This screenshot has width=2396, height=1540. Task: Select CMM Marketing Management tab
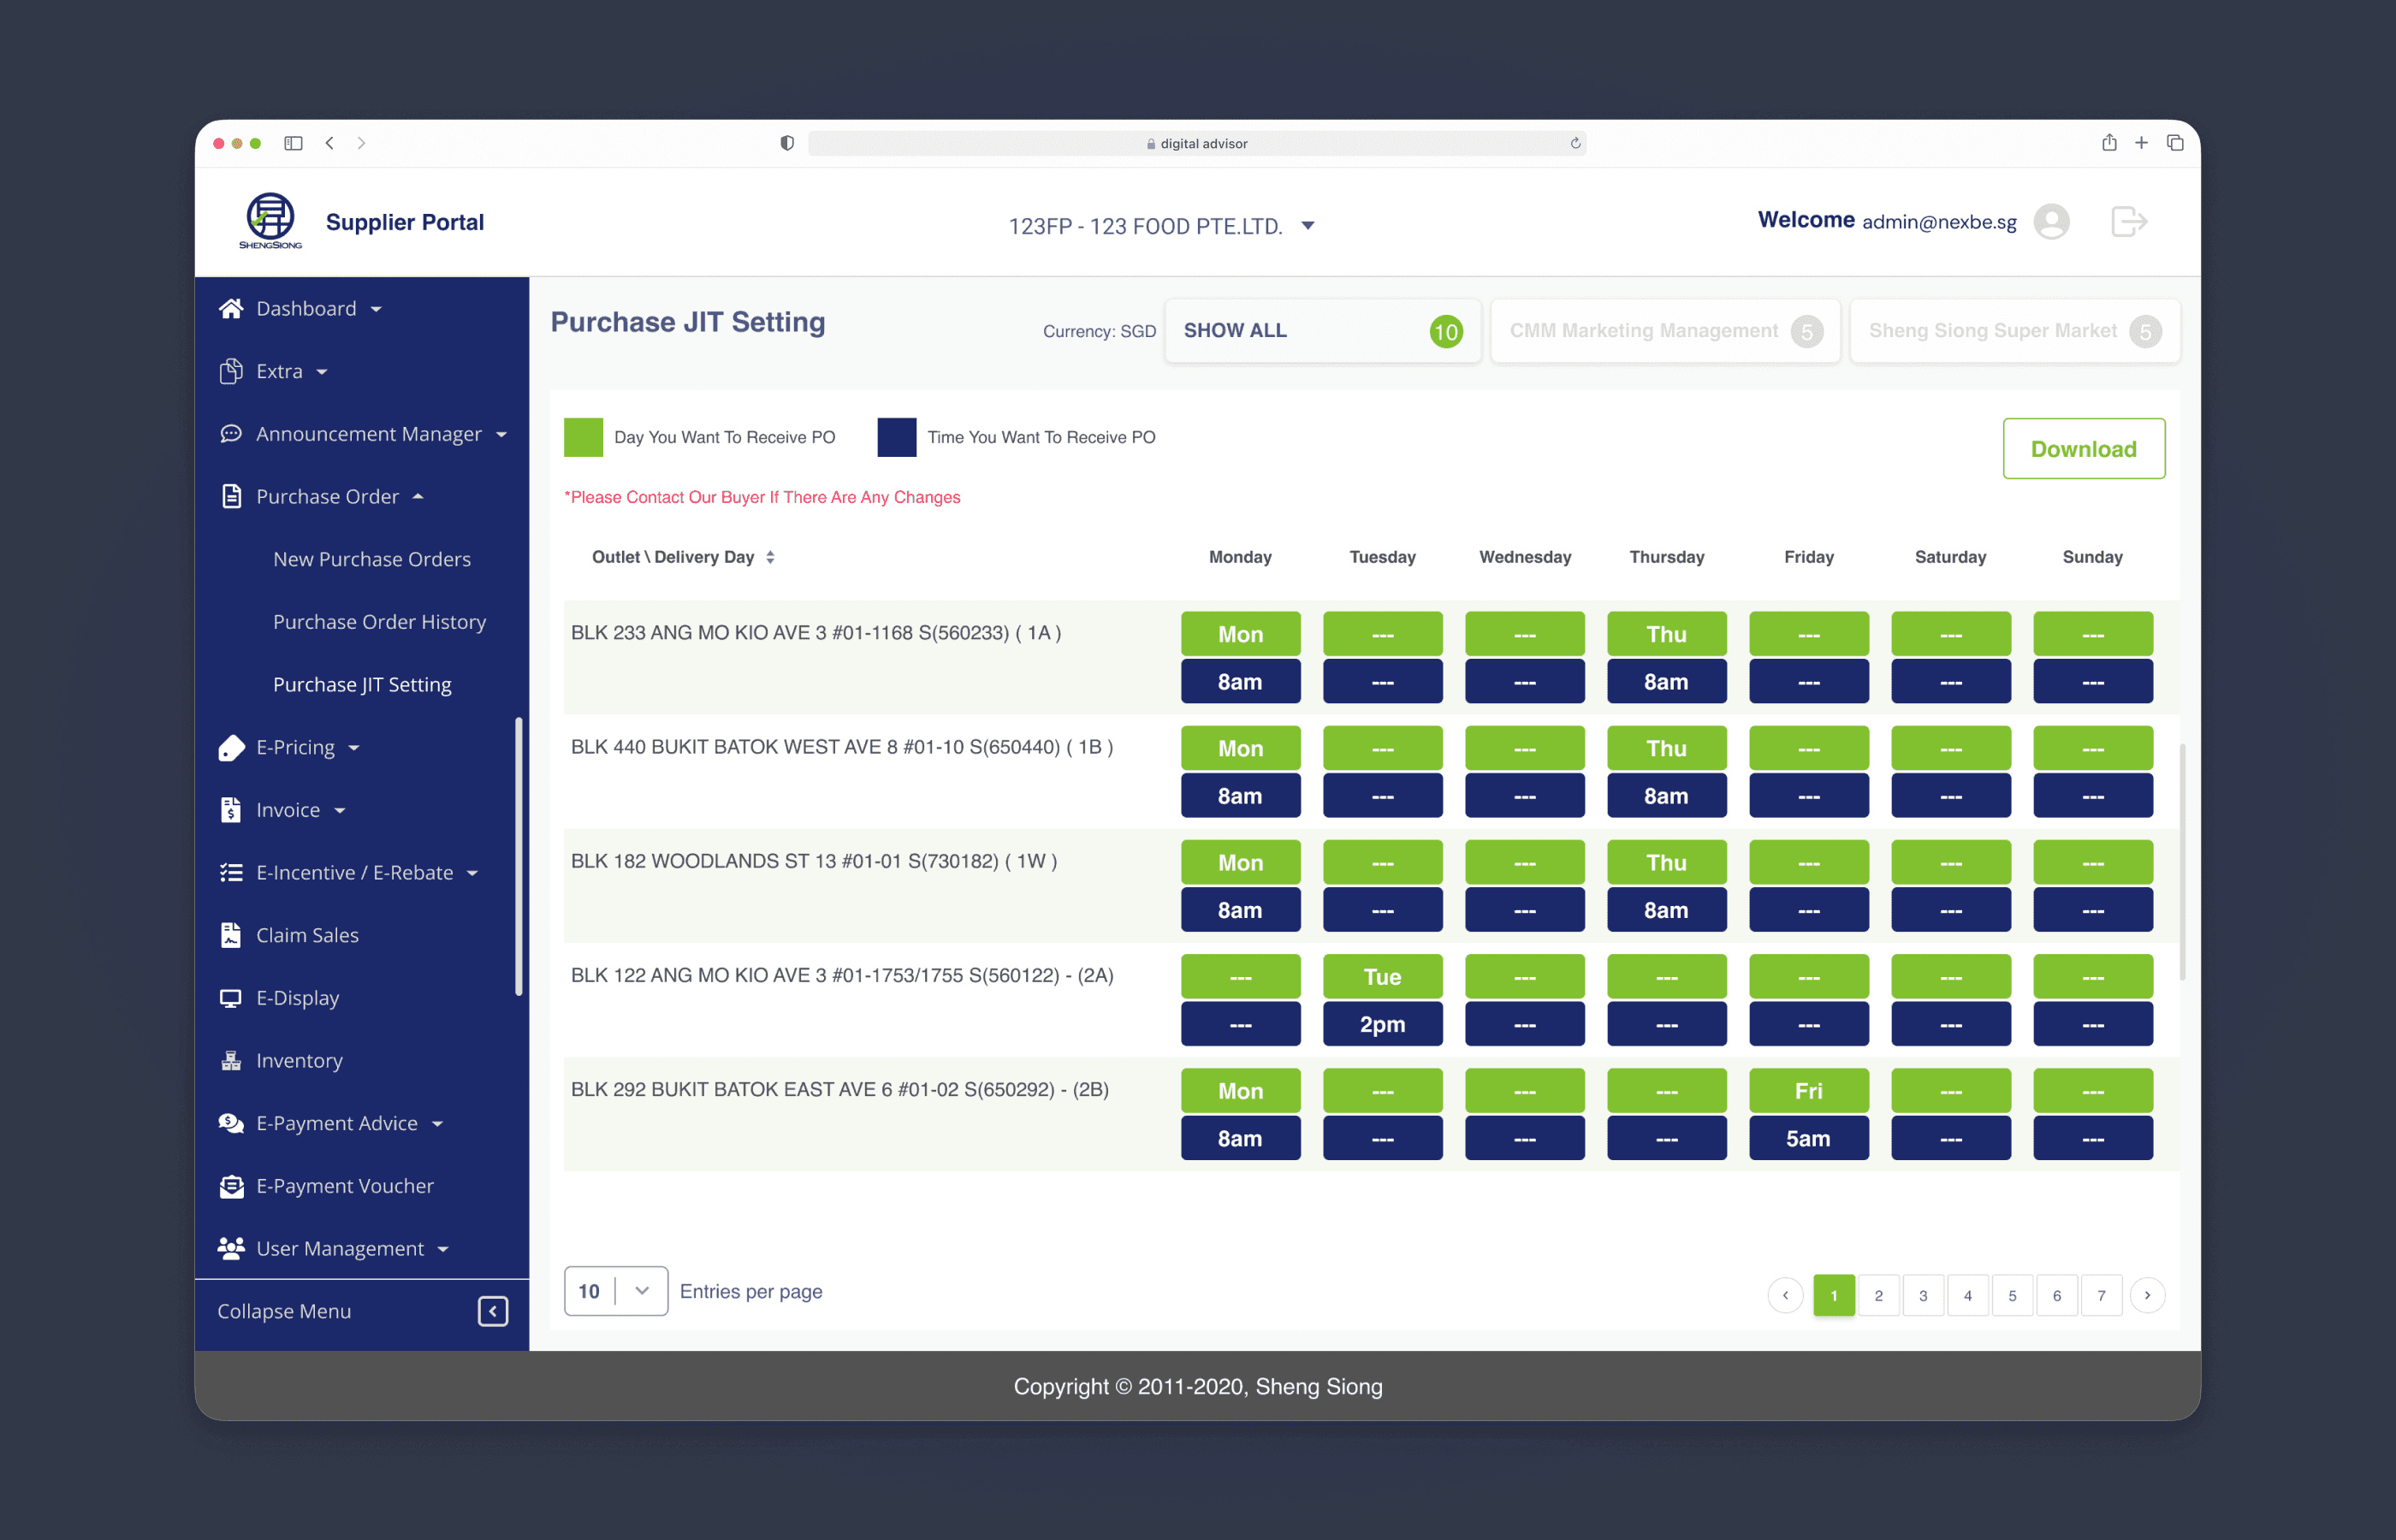coord(1665,331)
